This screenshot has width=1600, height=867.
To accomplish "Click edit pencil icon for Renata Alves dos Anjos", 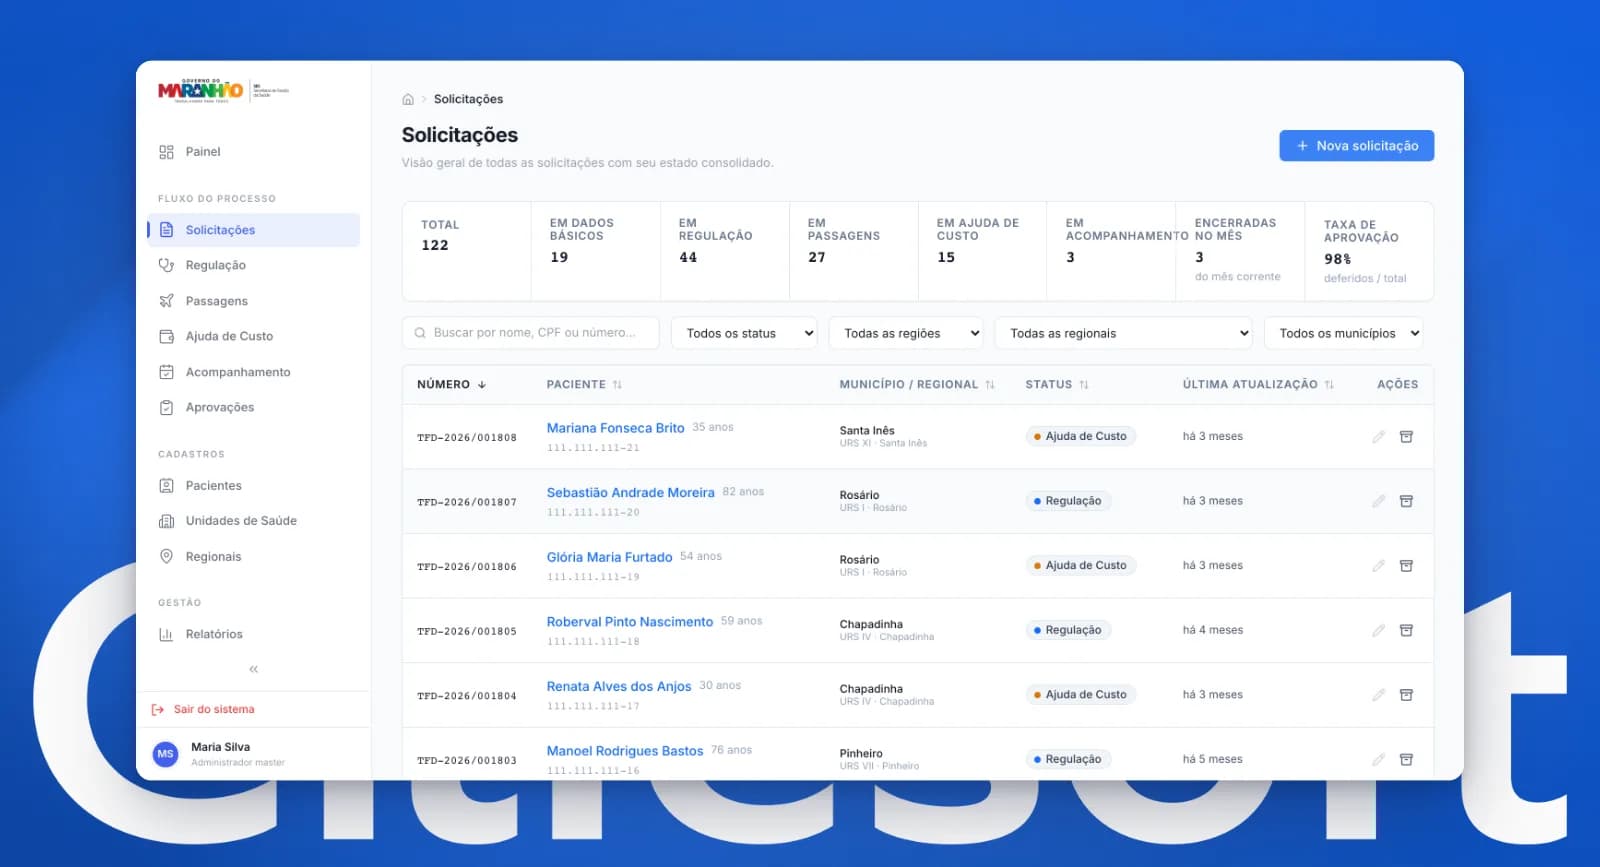I will click(x=1378, y=695).
